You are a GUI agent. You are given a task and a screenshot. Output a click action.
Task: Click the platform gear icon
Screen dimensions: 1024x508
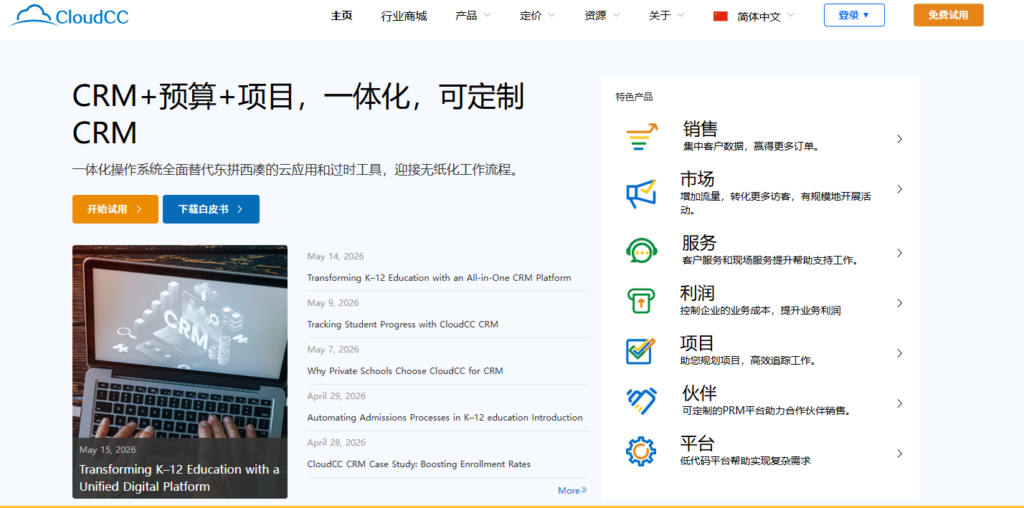[x=641, y=451]
